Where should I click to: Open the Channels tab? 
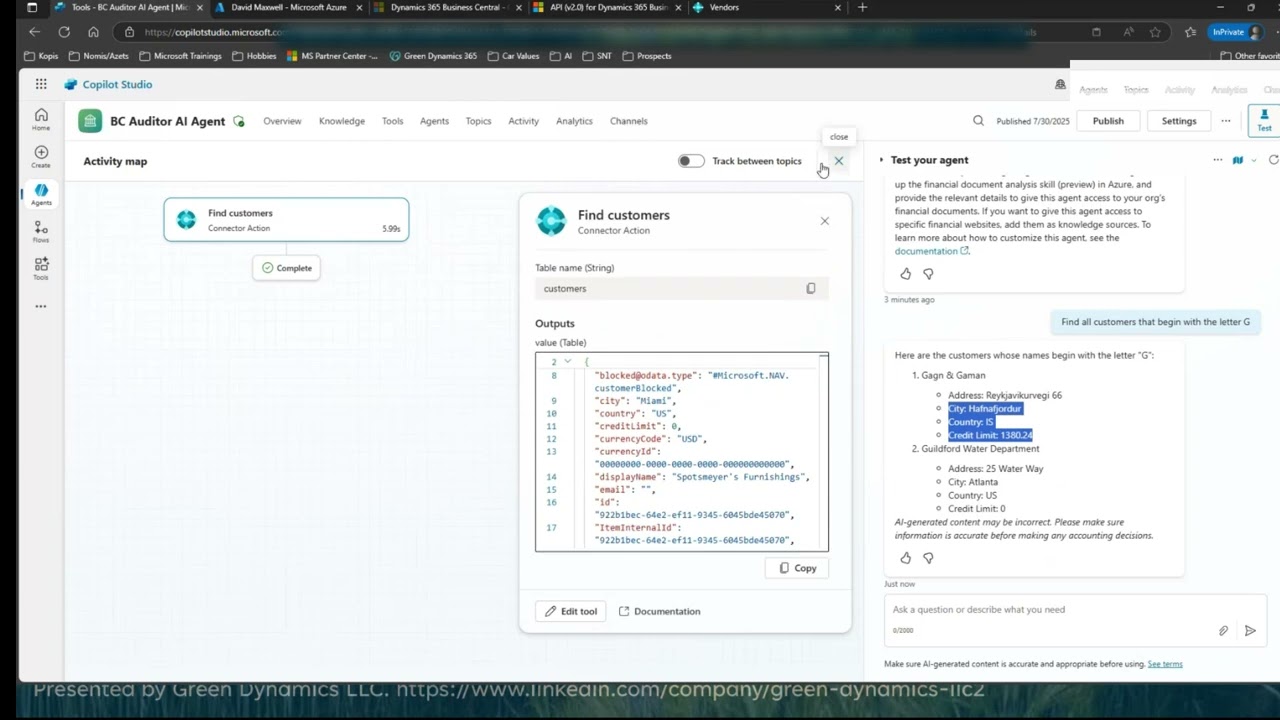(x=629, y=121)
